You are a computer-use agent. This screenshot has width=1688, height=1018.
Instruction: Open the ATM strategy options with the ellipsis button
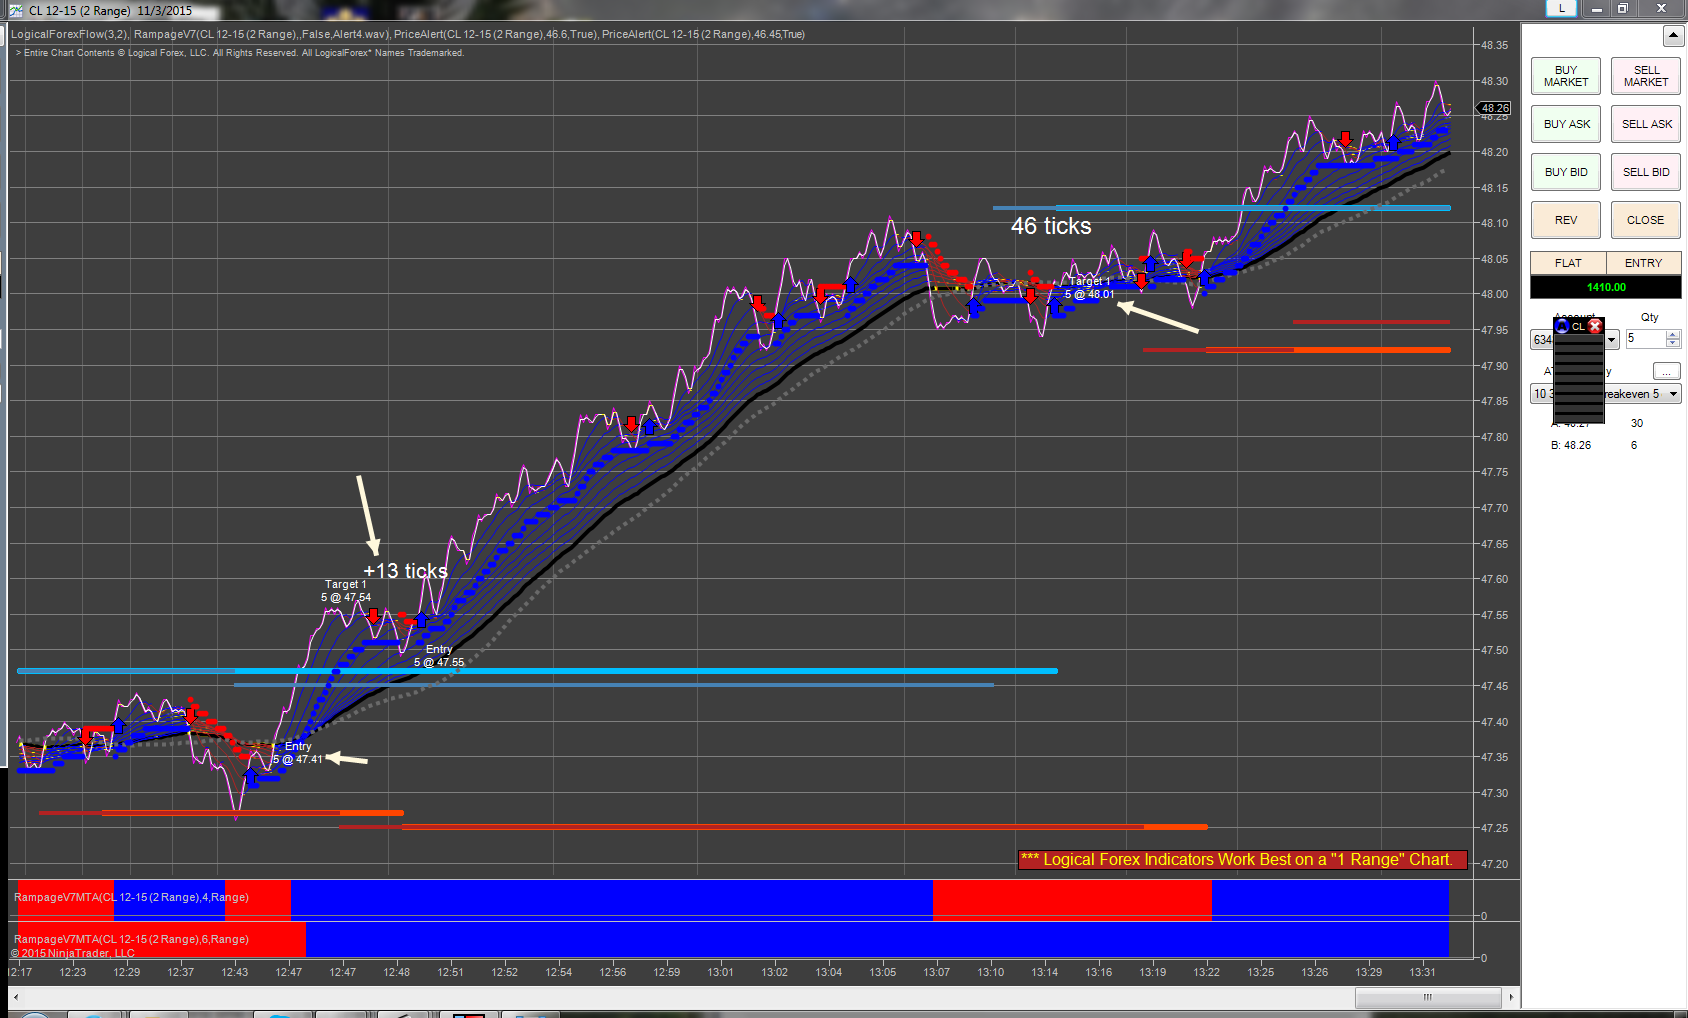pos(1666,371)
